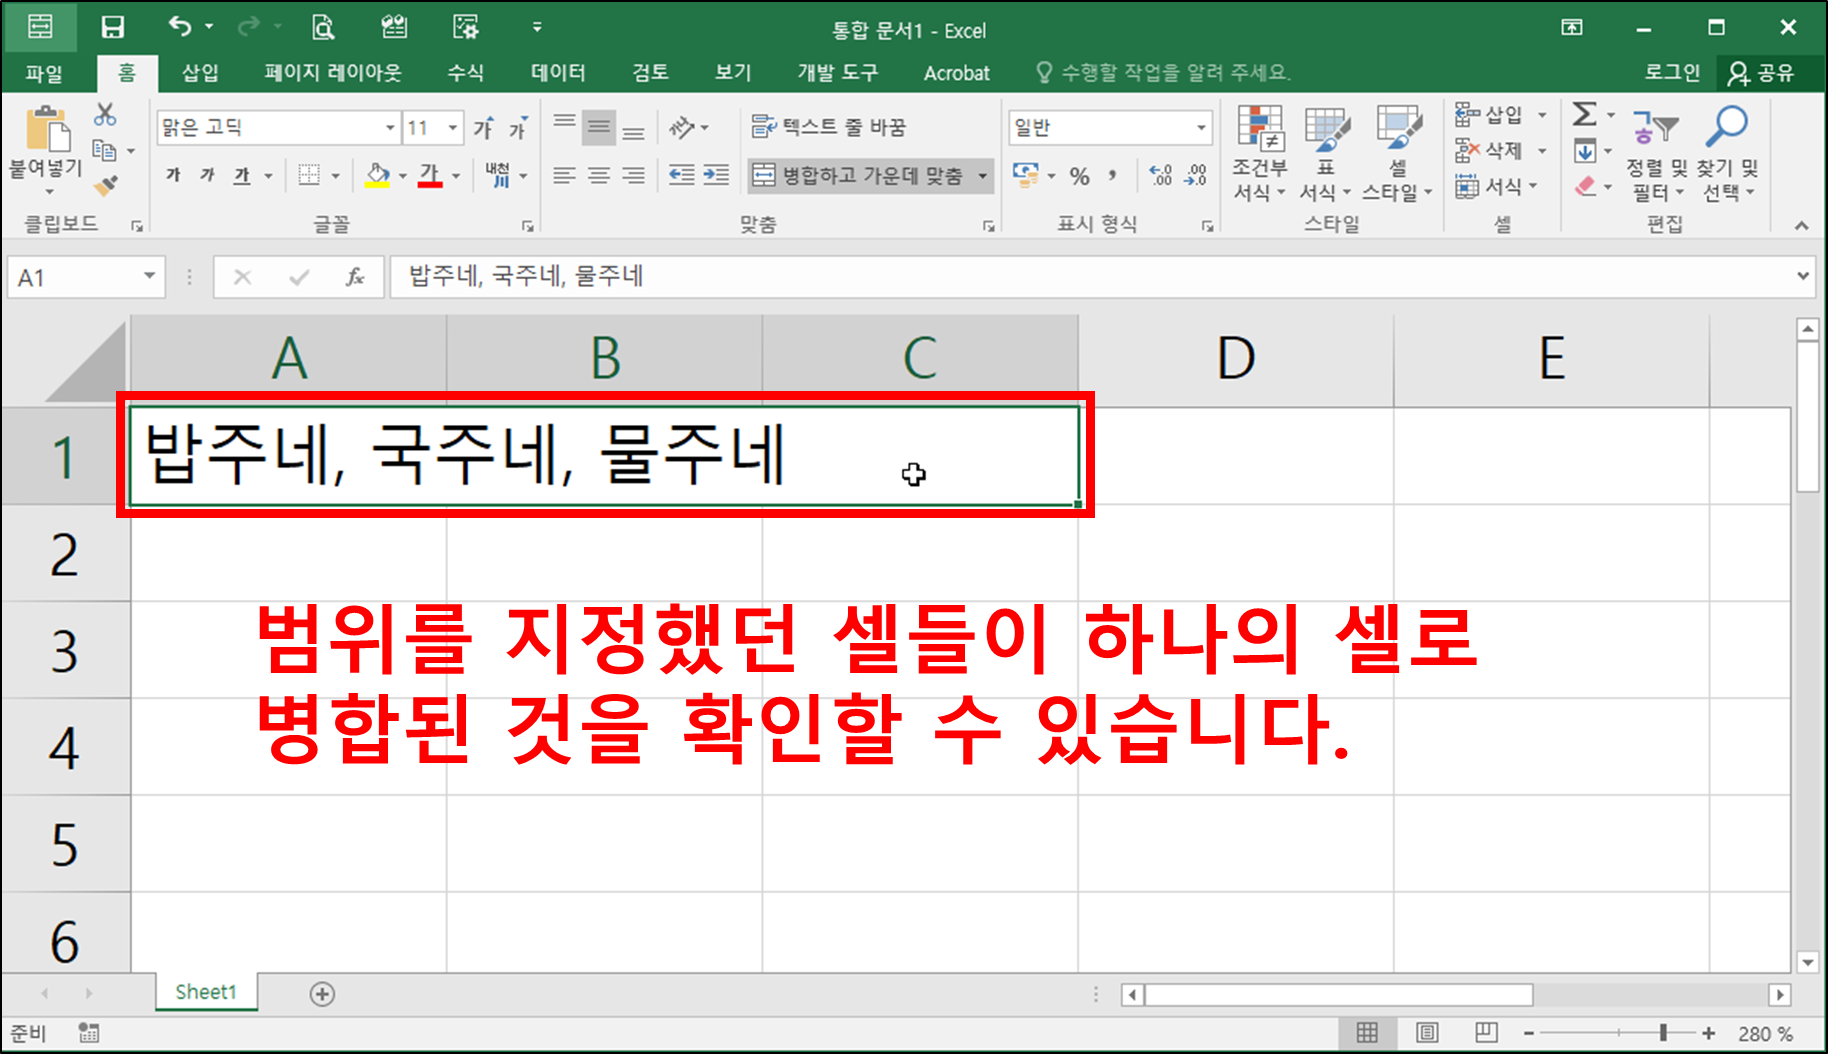The height and width of the screenshot is (1054, 1828).
Task: Click 병합하고 가운데 맞춤 merge button
Action: click(x=859, y=176)
